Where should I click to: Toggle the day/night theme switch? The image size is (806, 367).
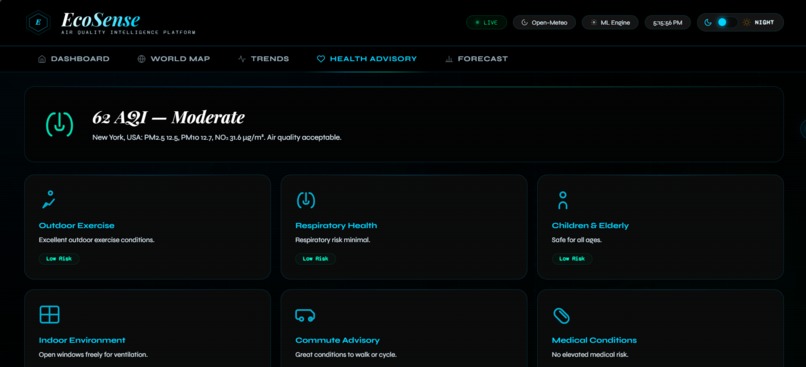click(x=726, y=23)
